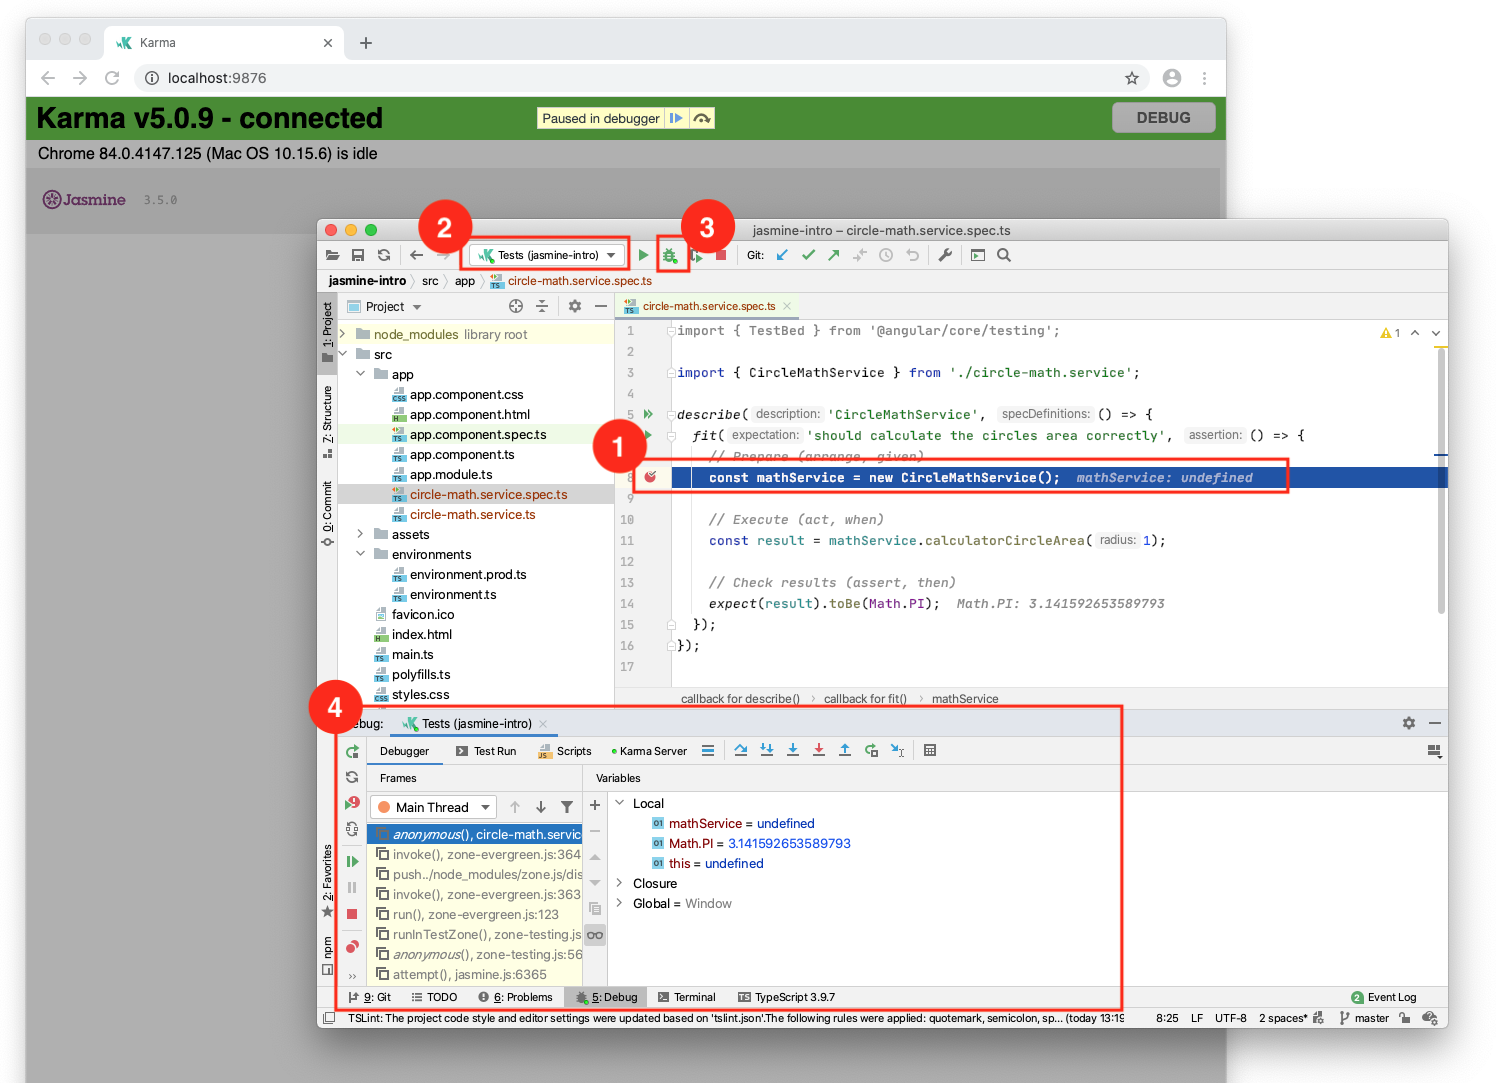Open Project panel gear options
Screen dimensions: 1498x1083
575,306
